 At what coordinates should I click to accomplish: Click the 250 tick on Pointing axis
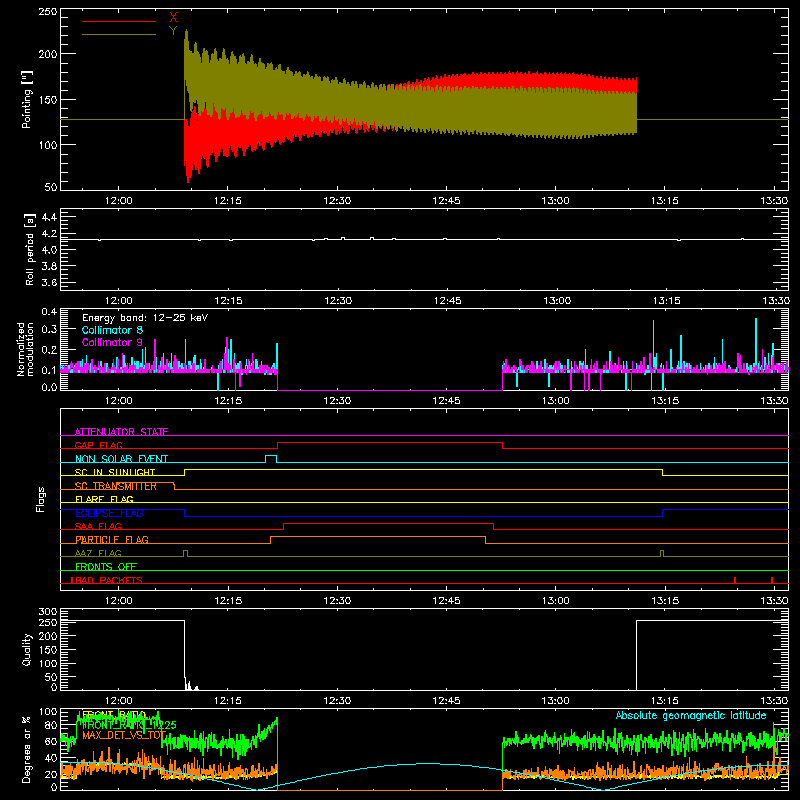(x=48, y=12)
